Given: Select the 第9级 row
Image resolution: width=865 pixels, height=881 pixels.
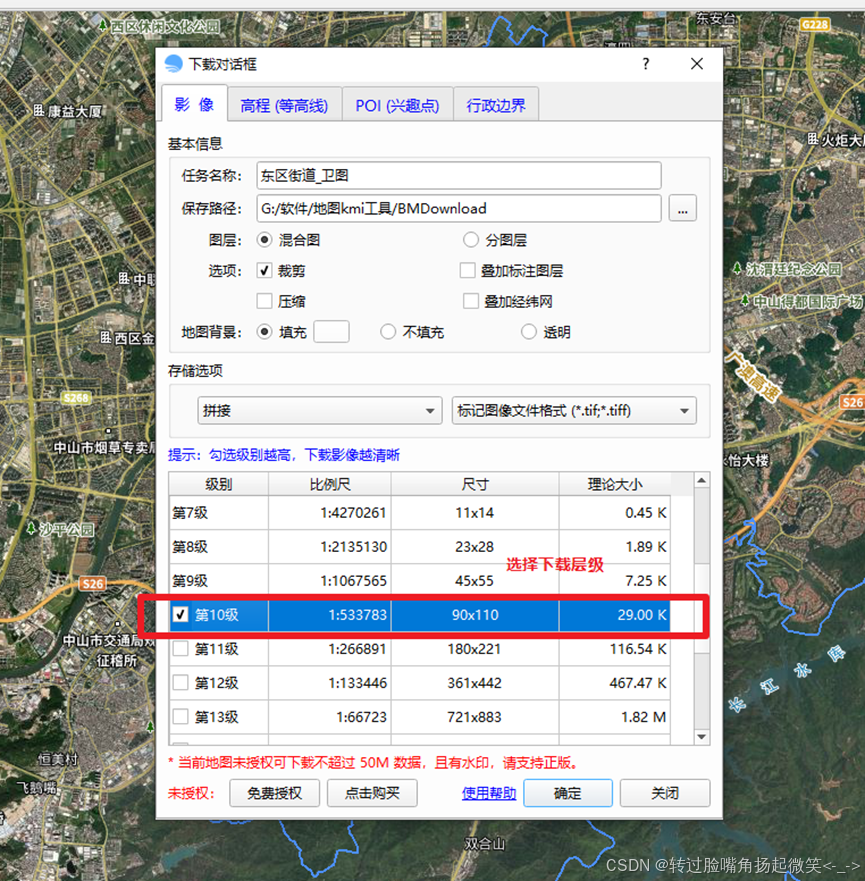Looking at the screenshot, I should (420, 581).
